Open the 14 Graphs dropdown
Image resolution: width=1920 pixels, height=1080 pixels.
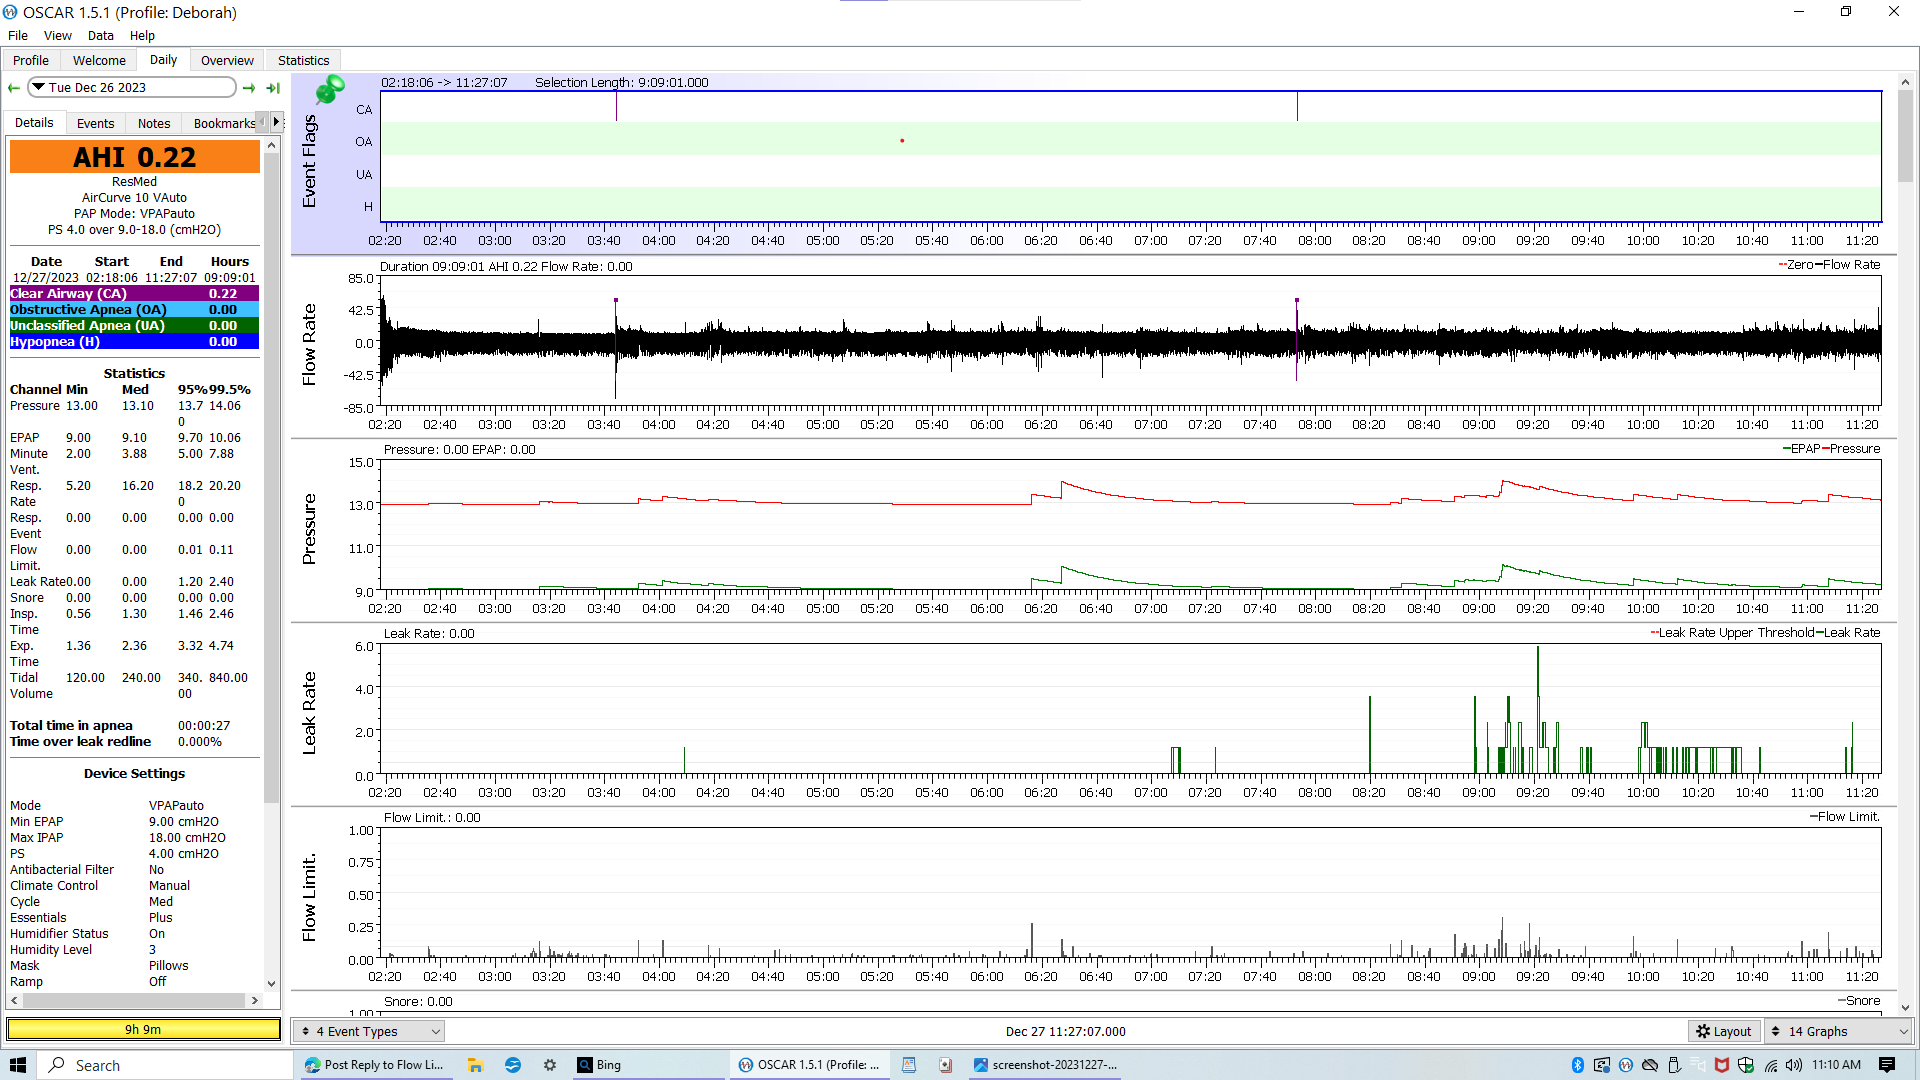pyautogui.click(x=1838, y=1031)
